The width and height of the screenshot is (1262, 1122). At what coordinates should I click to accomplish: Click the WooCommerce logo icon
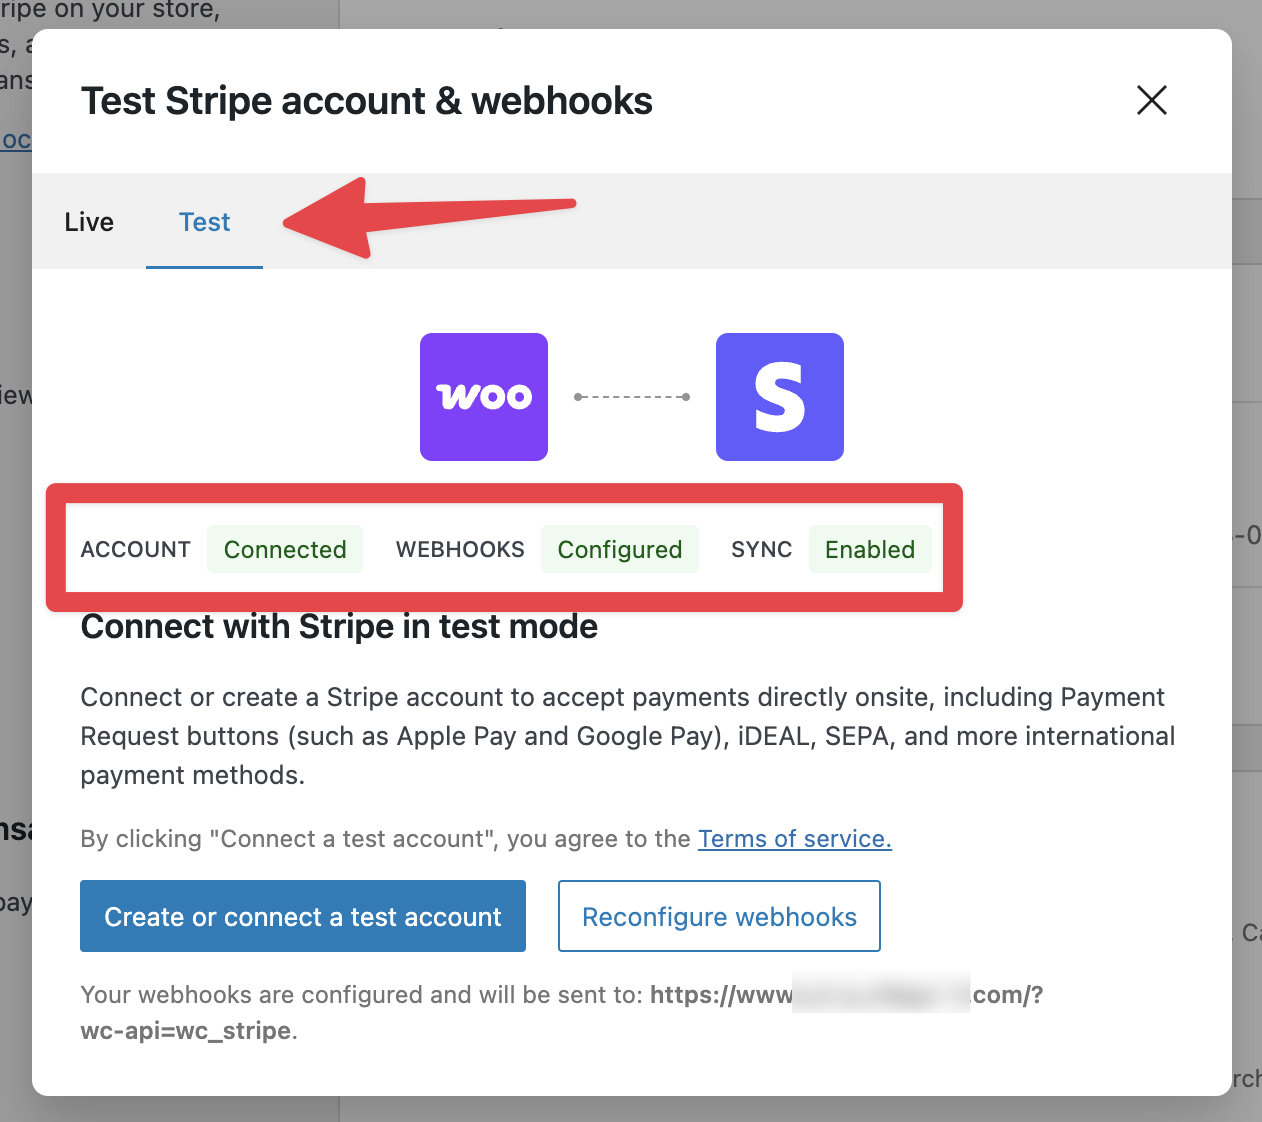[484, 397]
